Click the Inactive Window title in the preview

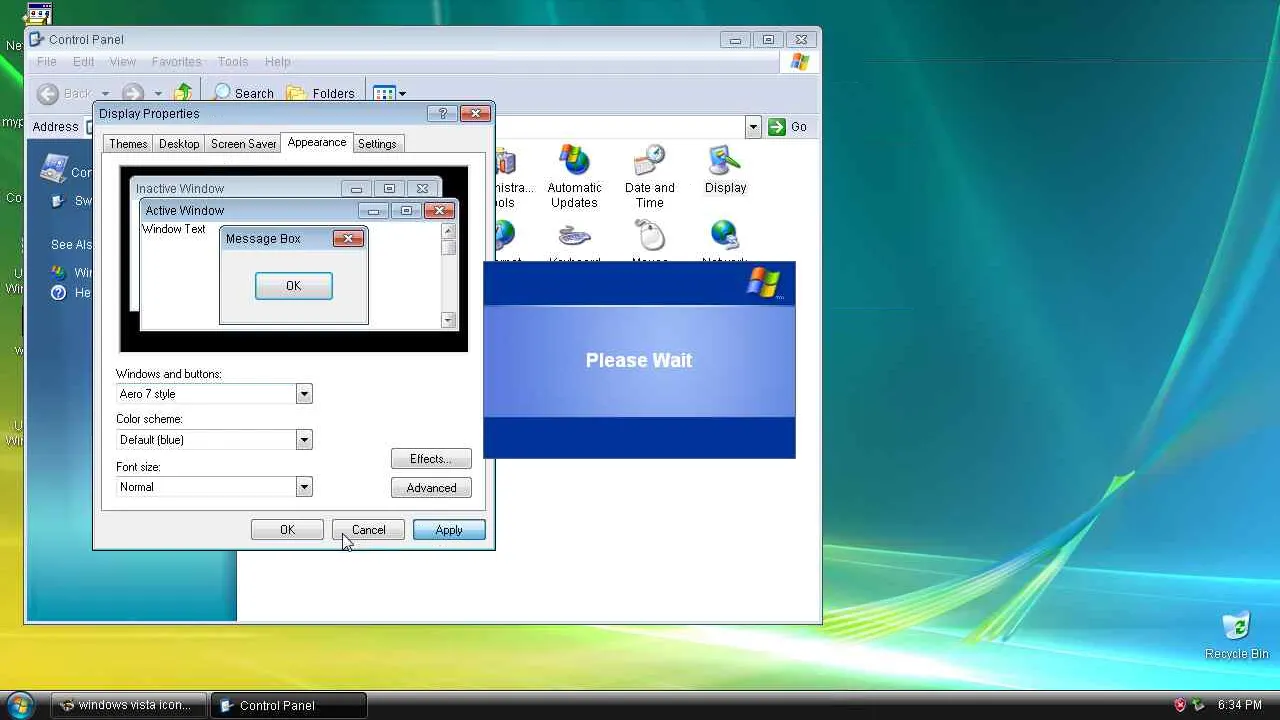[x=180, y=188]
